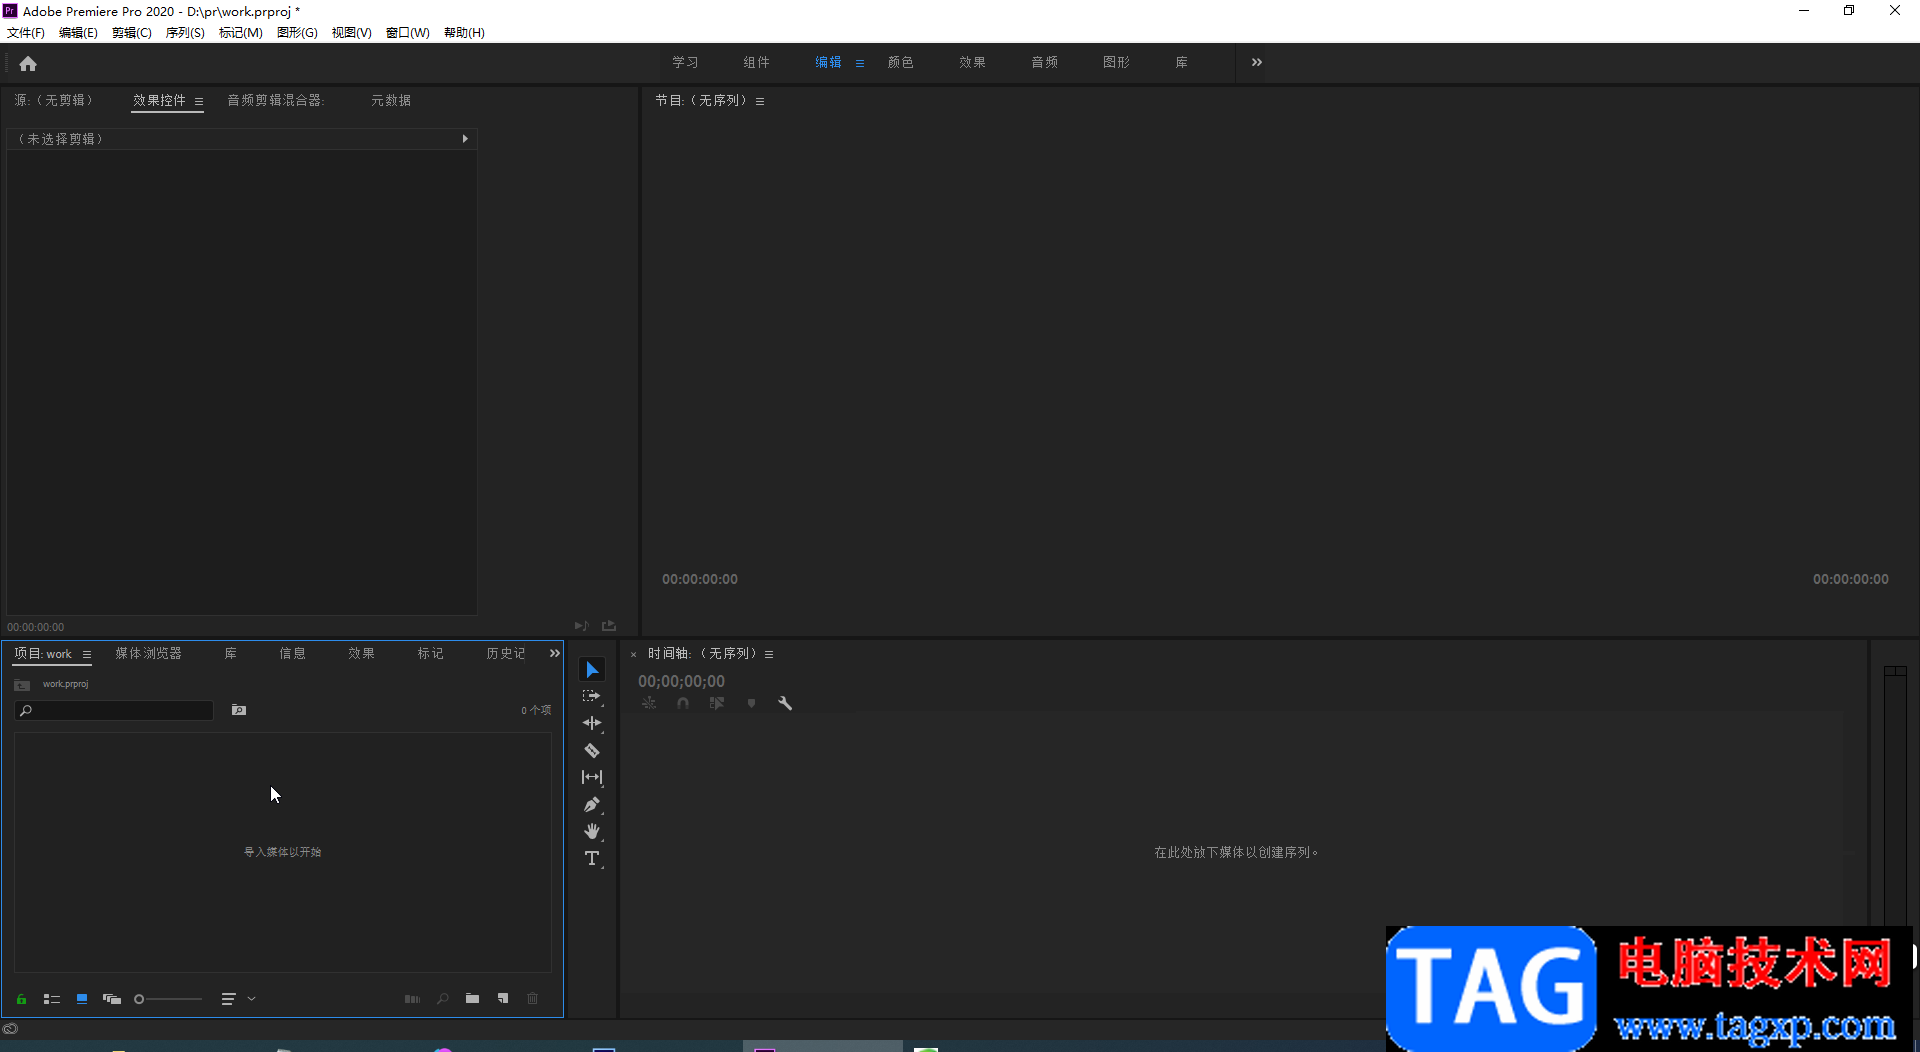Click the export frame icon in Effect Controls
This screenshot has height=1052, width=1920.
tap(609, 626)
